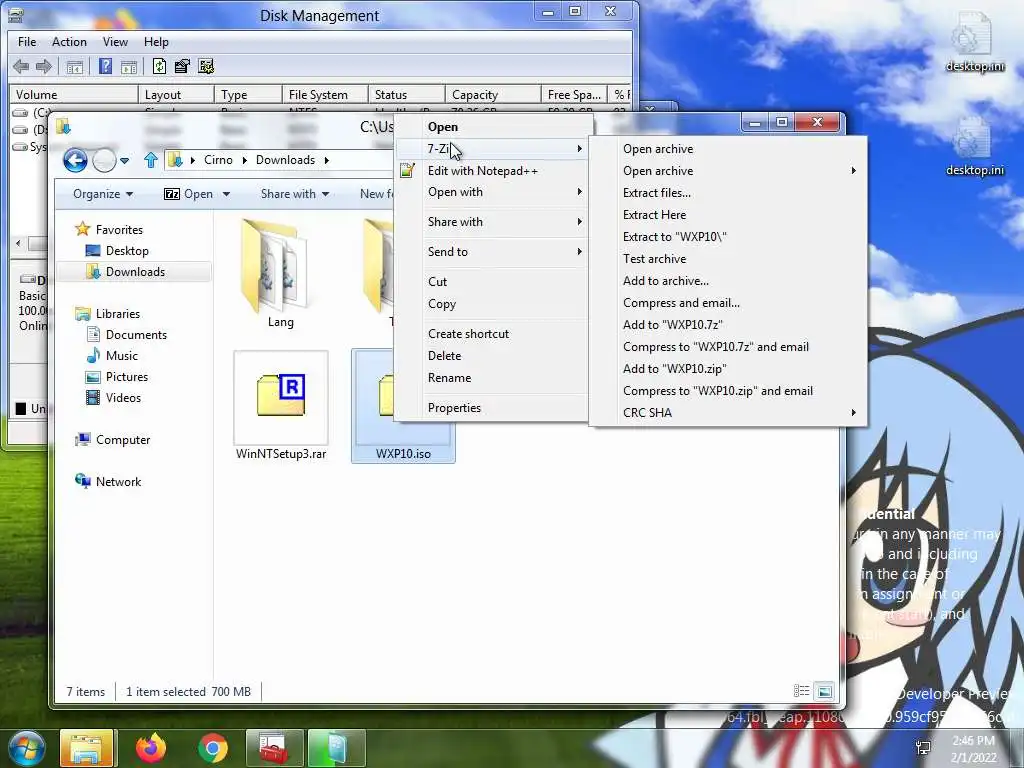Open Windows Explorer from the taskbar
Image resolution: width=1024 pixels, height=768 pixels.
pos(87,749)
